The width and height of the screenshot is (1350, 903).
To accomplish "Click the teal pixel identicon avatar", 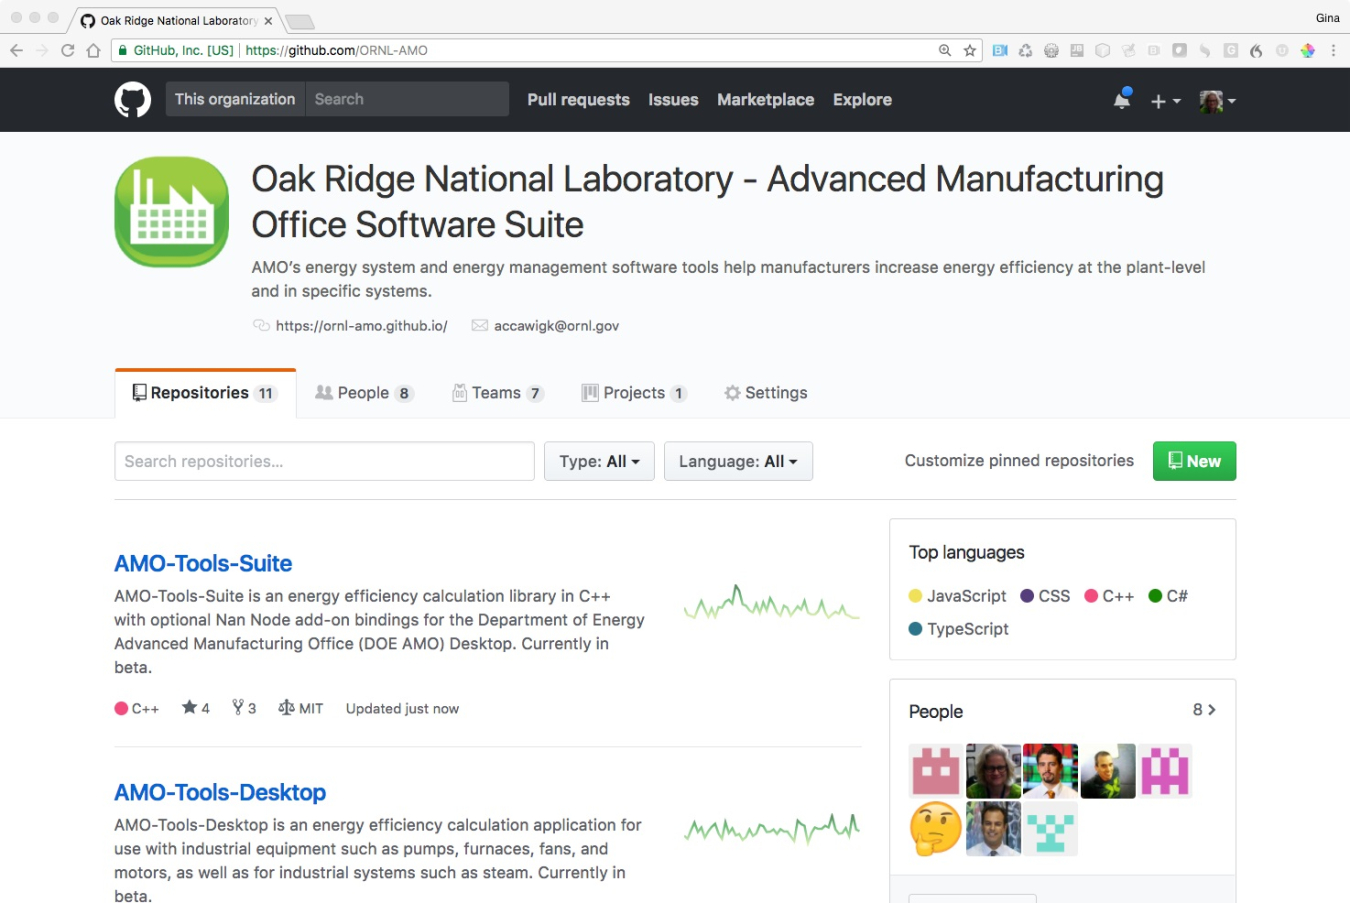I will (x=1050, y=829).
